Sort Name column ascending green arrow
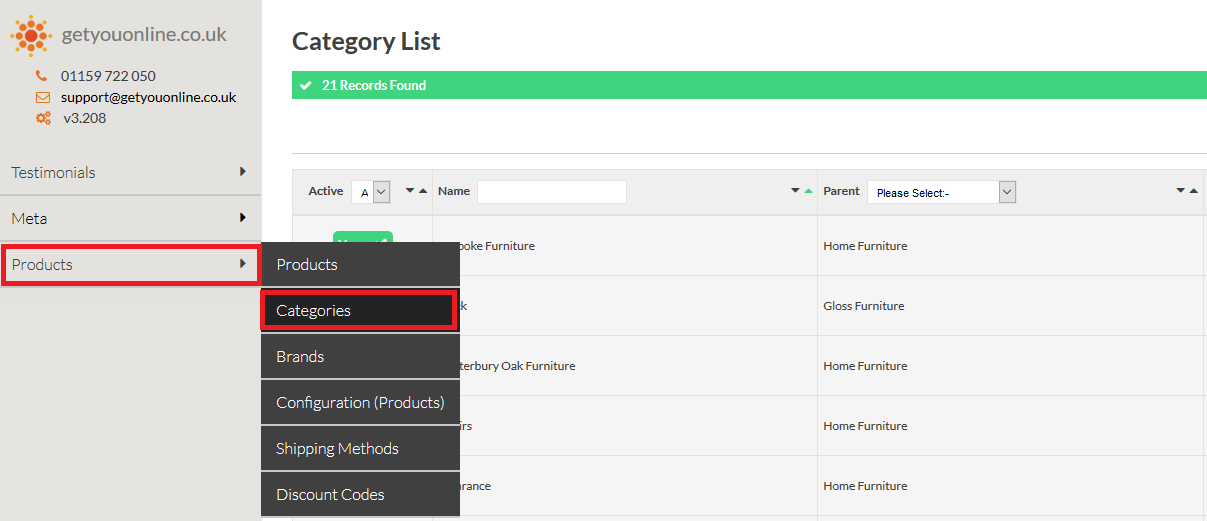Viewport: 1207px width, 521px height. (x=808, y=191)
